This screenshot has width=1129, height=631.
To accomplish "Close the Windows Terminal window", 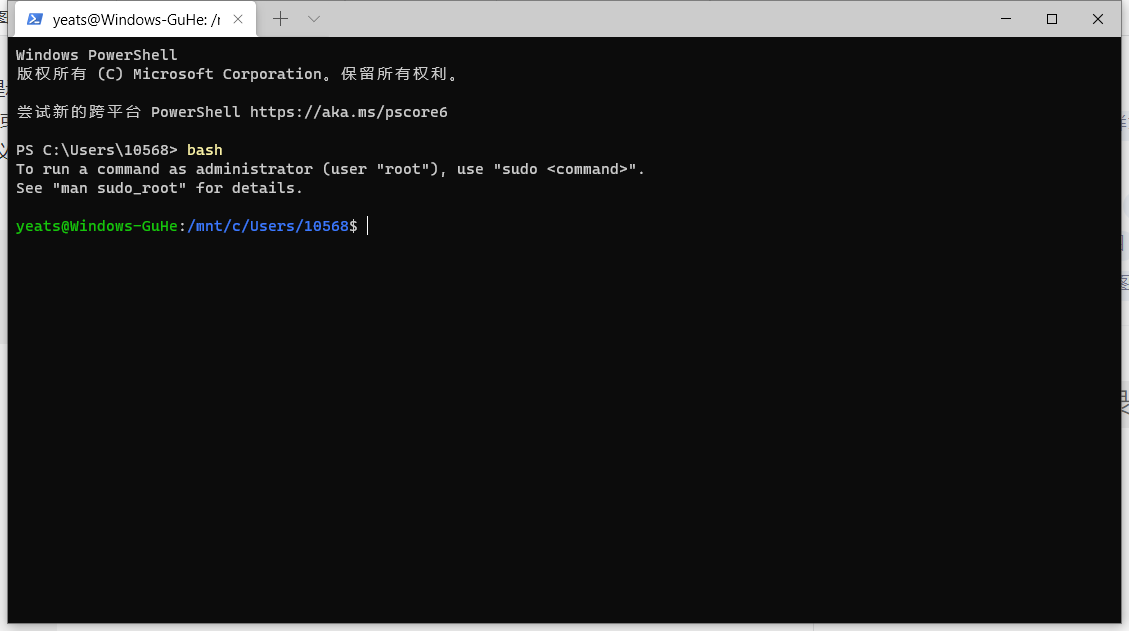I will [1097, 19].
